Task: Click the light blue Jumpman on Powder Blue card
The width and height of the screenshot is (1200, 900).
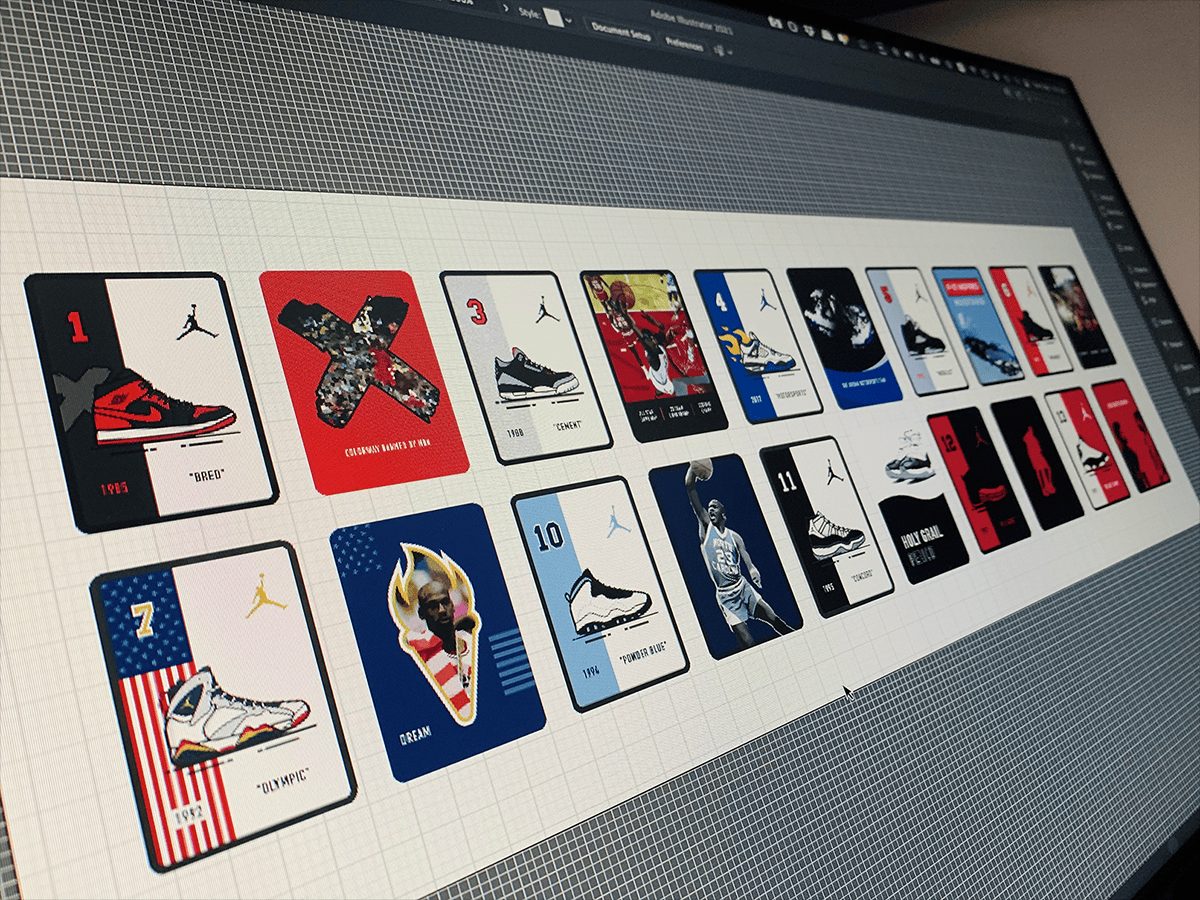Action: 619,520
